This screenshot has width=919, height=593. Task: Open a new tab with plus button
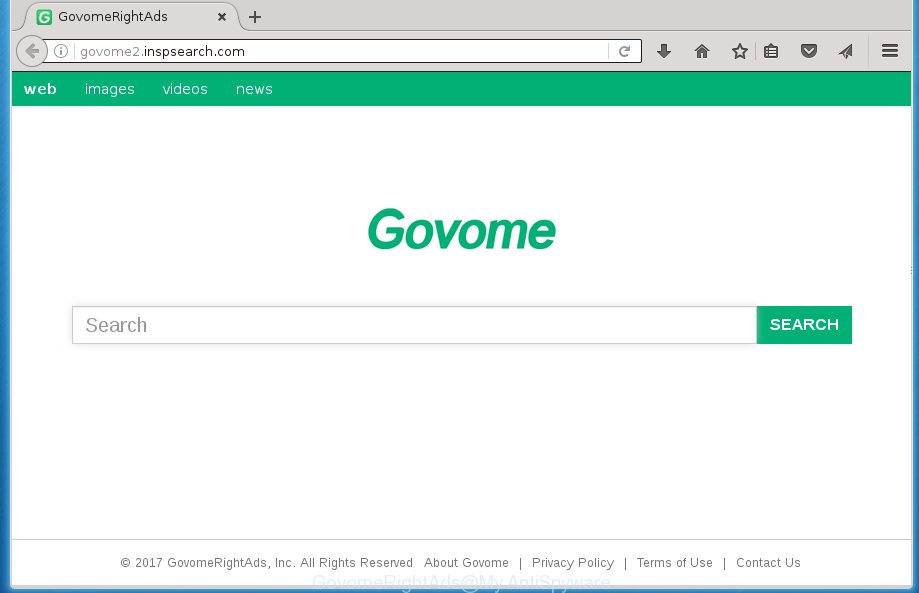[255, 17]
